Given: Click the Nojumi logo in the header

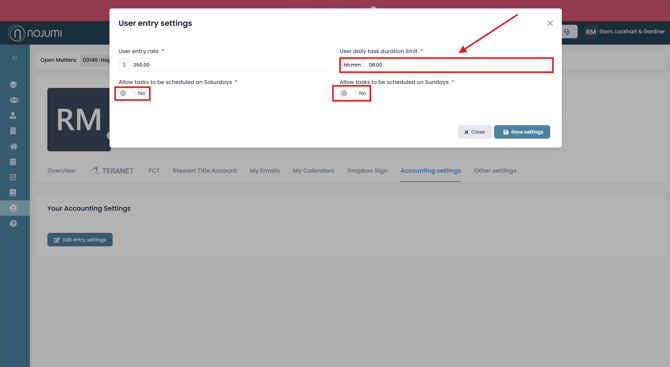Looking at the screenshot, I should coord(35,33).
